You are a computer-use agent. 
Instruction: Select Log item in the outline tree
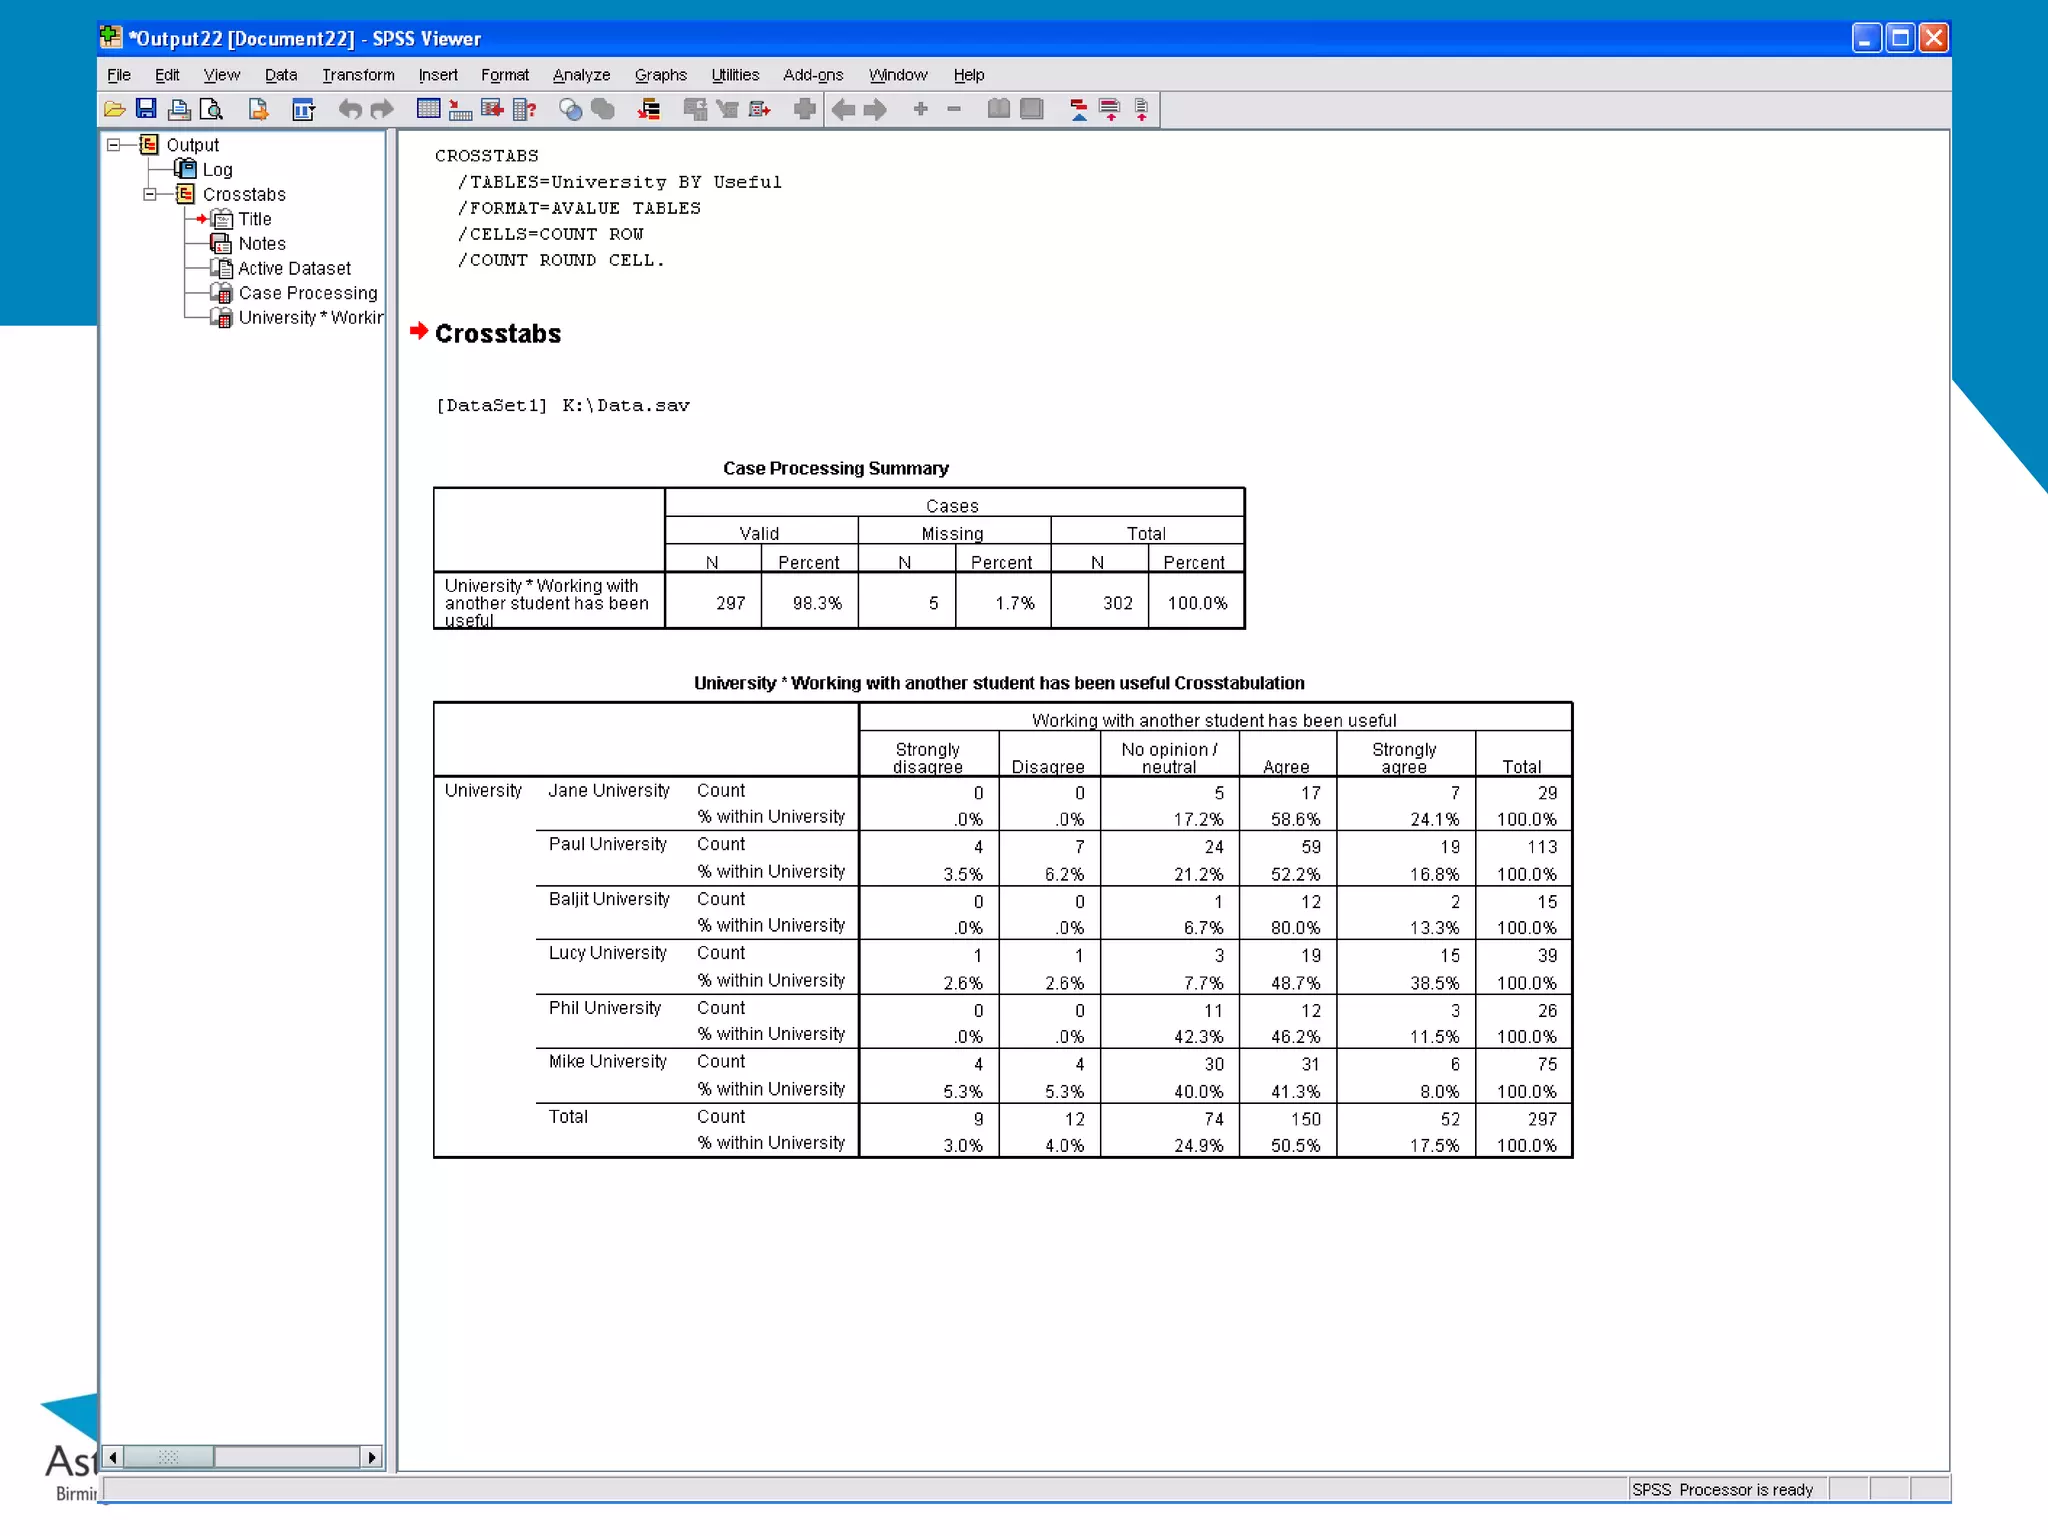tap(217, 170)
